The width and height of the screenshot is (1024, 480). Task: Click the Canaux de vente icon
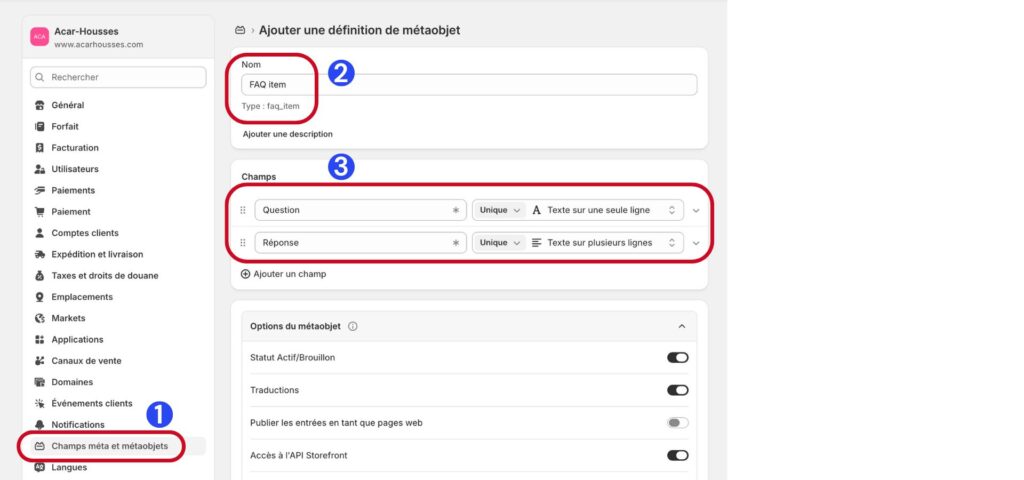point(39,361)
